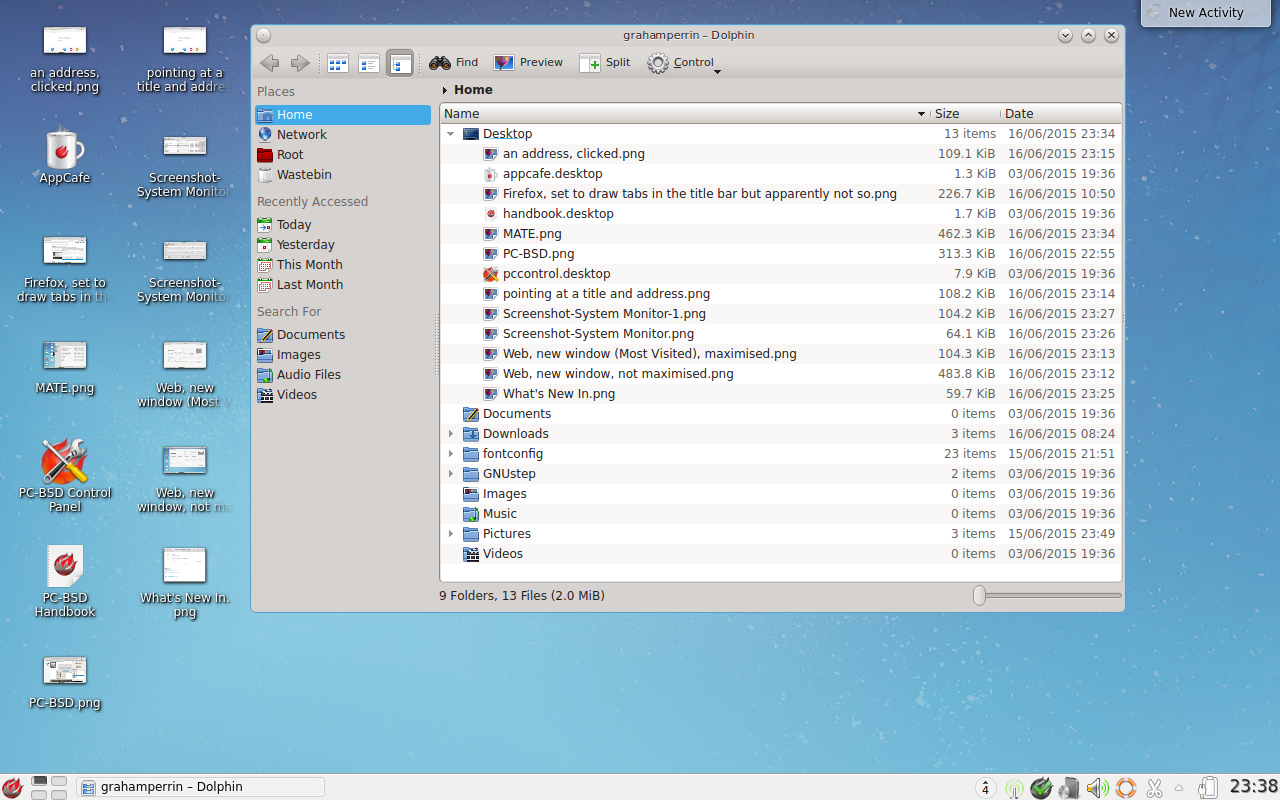Open Root in the Places panel
Screen dimensions: 1280x800
click(x=343, y=155)
